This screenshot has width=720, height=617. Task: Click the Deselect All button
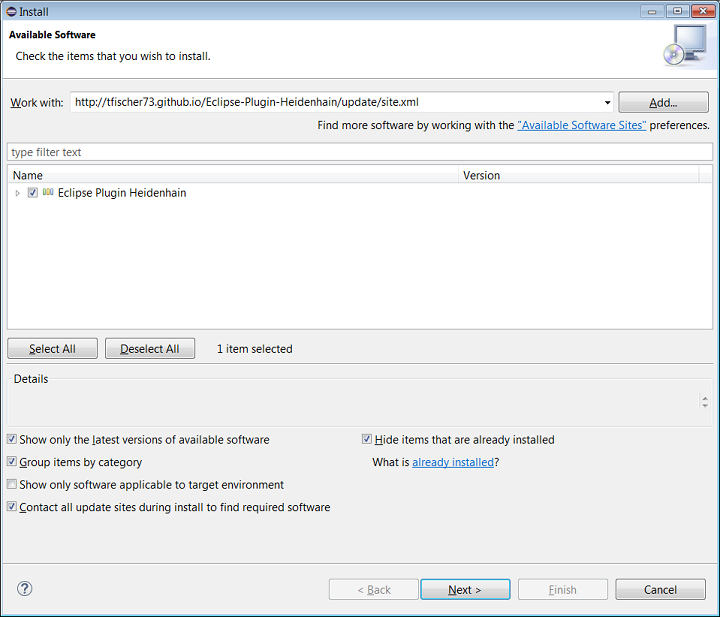[150, 348]
